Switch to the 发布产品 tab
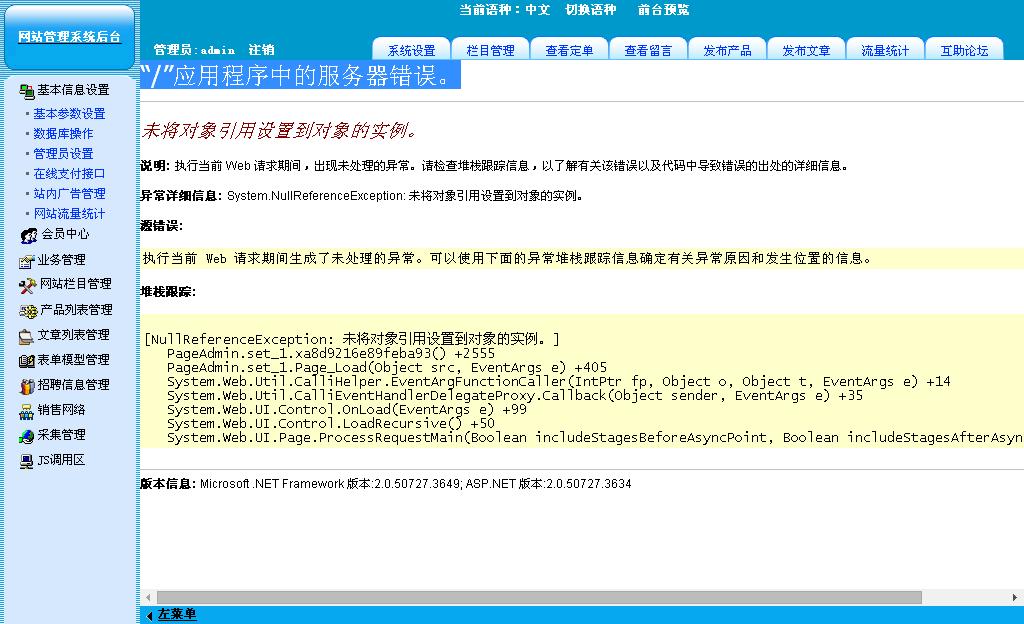Screen dimensions: 1024x624 727,50
